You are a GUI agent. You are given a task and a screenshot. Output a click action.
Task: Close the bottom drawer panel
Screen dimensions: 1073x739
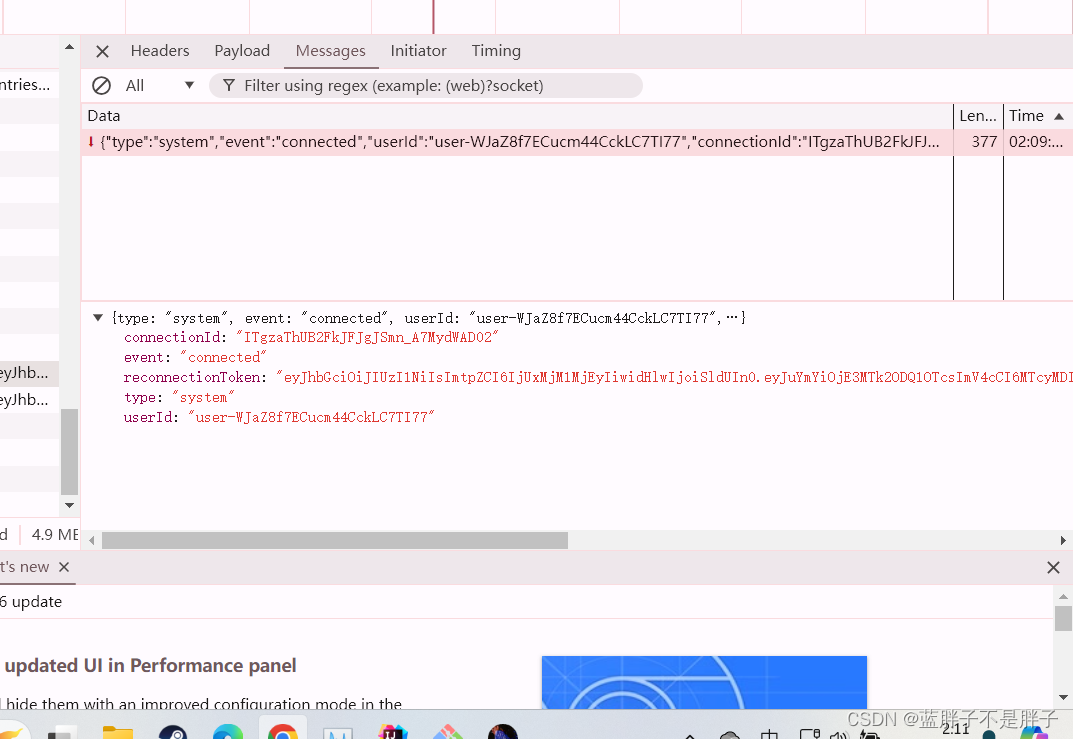pyautogui.click(x=1052, y=567)
